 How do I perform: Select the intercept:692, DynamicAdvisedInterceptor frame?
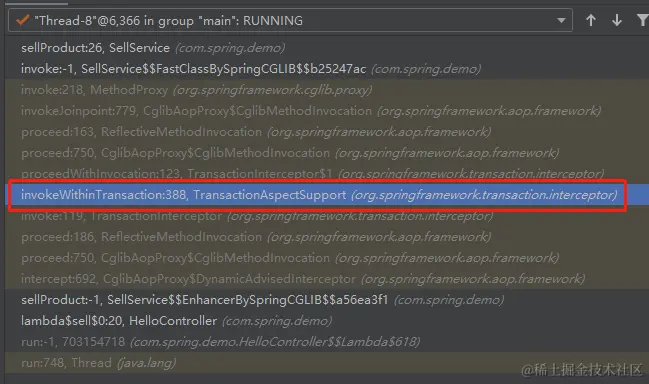tap(327, 279)
